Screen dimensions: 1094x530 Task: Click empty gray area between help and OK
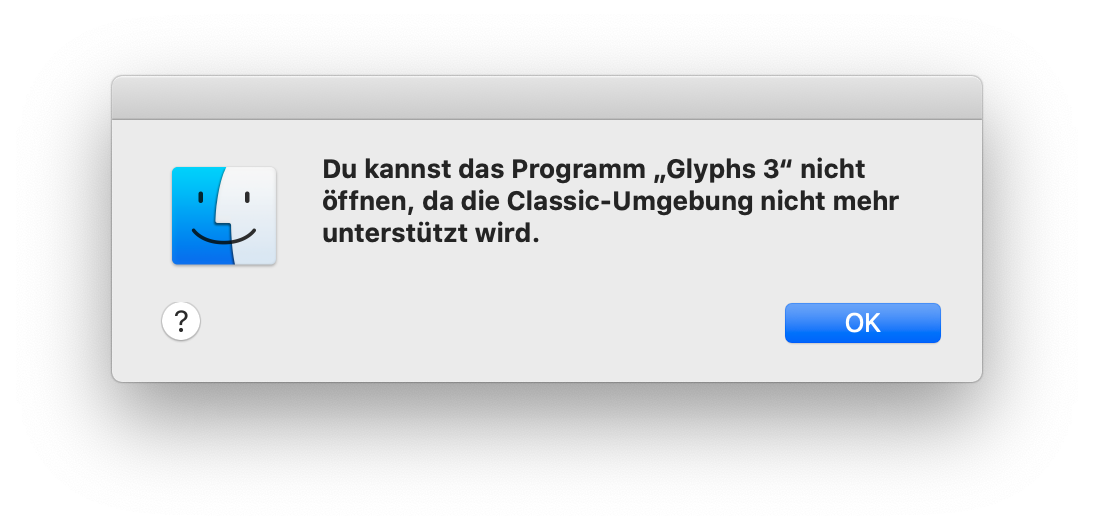488,322
